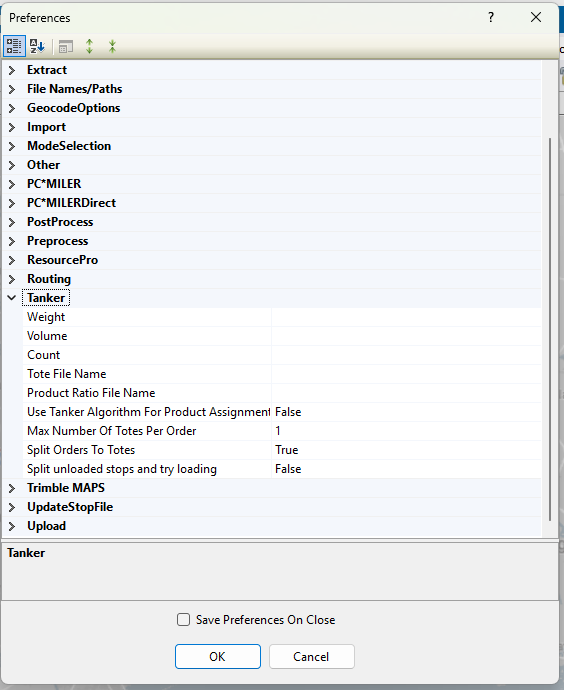Click the Product Ratio File Name value field
This screenshot has height=690, width=564.
point(406,393)
